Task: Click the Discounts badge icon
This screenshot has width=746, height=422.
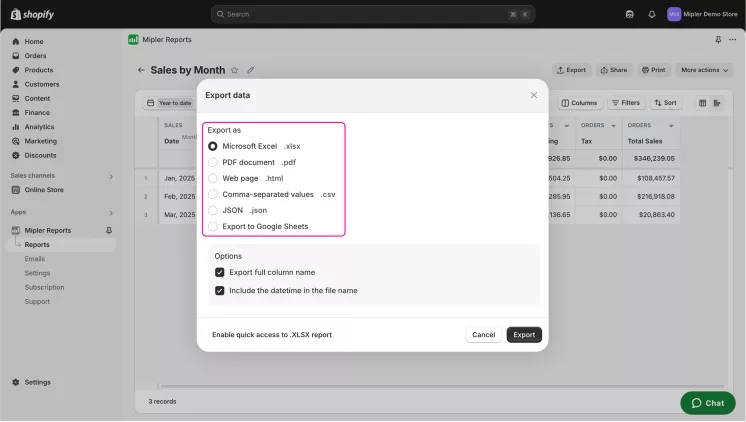Action: 16,156
